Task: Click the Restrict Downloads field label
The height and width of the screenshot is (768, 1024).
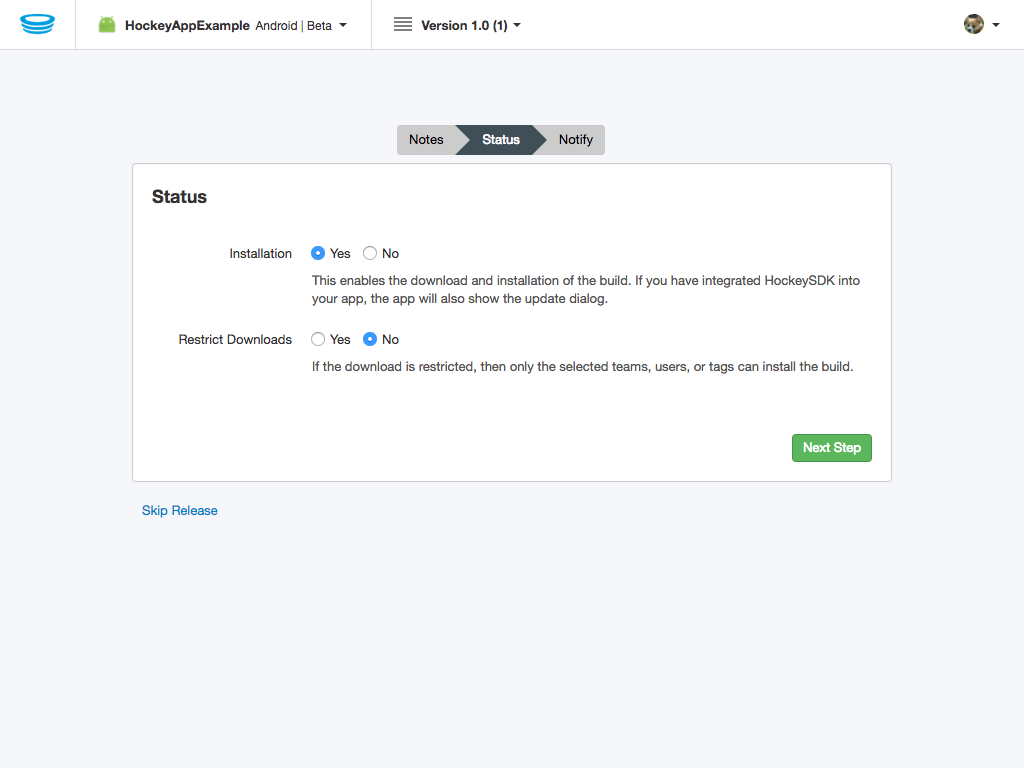Action: click(235, 340)
